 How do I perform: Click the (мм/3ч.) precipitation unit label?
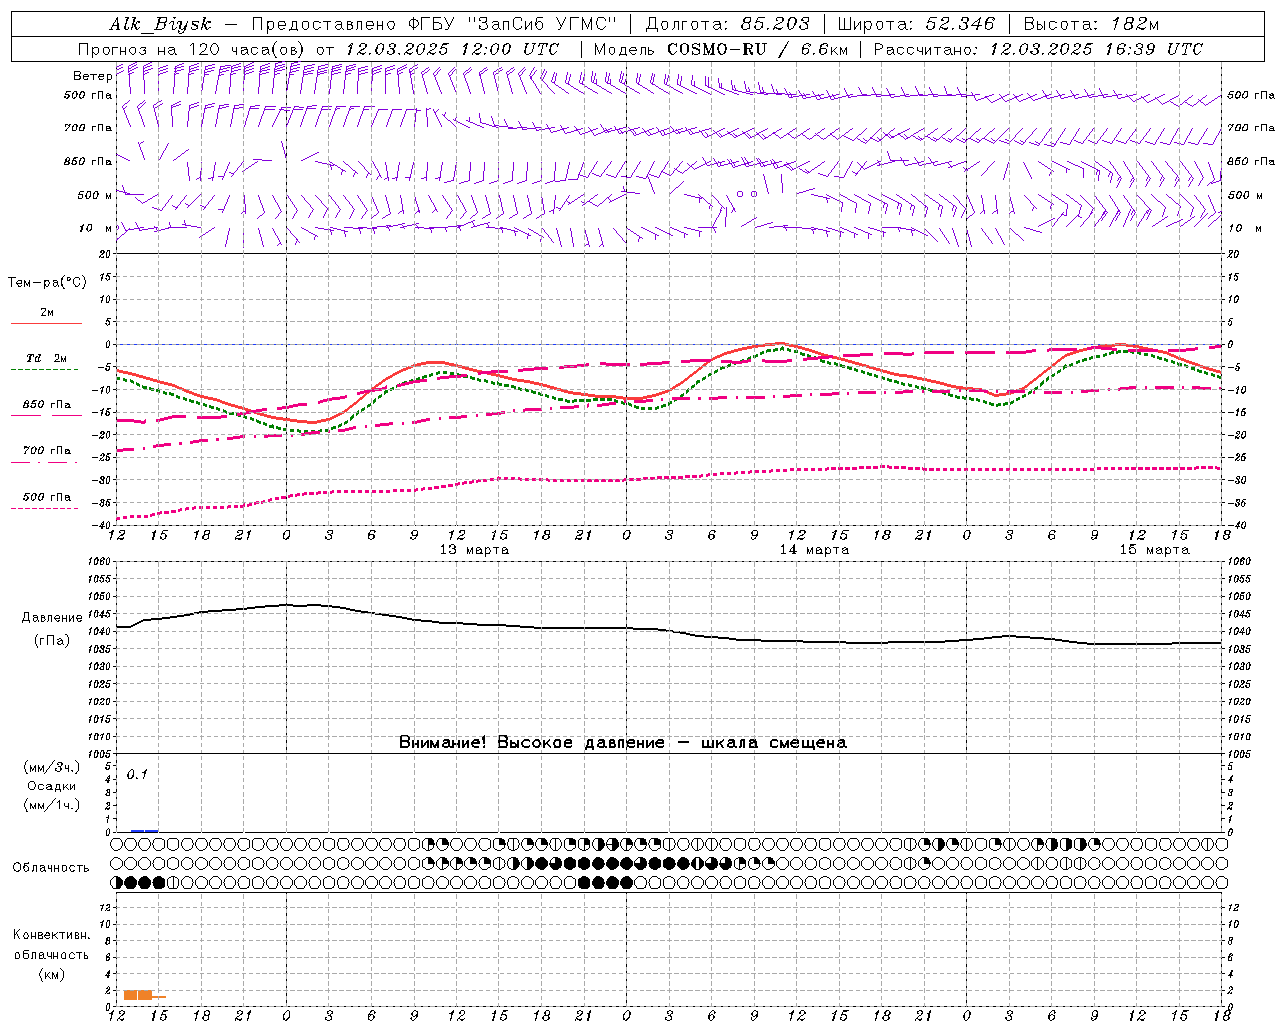(x=52, y=767)
